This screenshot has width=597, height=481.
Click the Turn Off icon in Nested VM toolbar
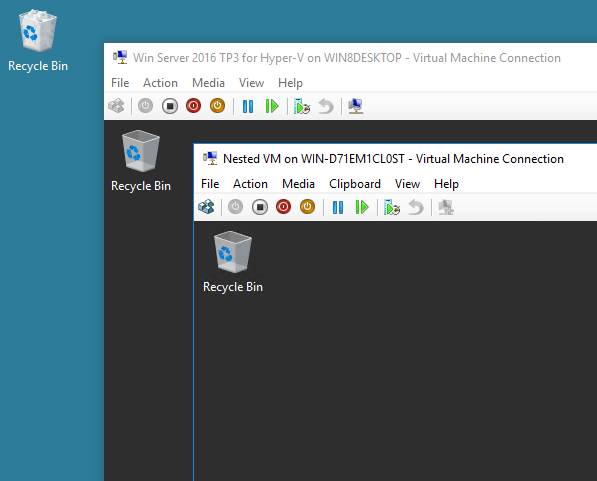coord(260,207)
